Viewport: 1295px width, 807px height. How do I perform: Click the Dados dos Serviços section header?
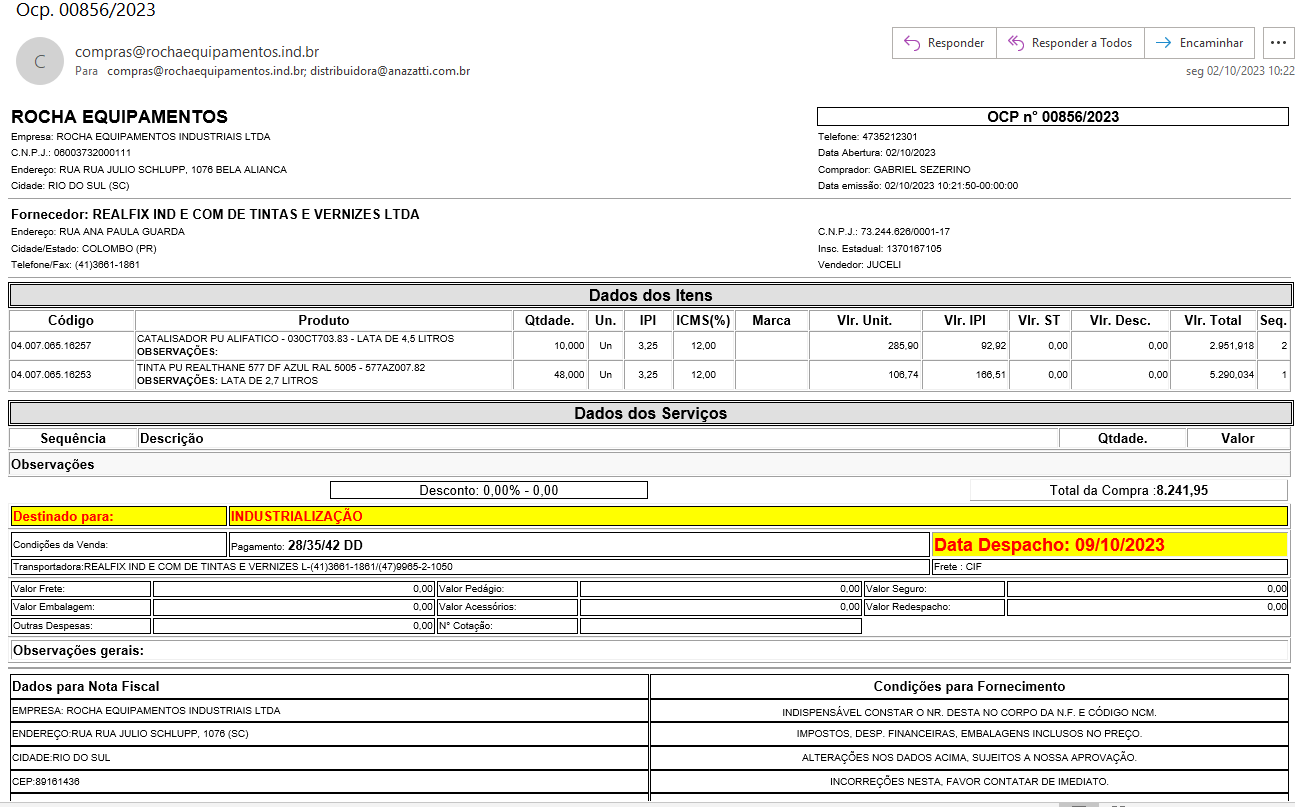pyautogui.click(x=649, y=413)
